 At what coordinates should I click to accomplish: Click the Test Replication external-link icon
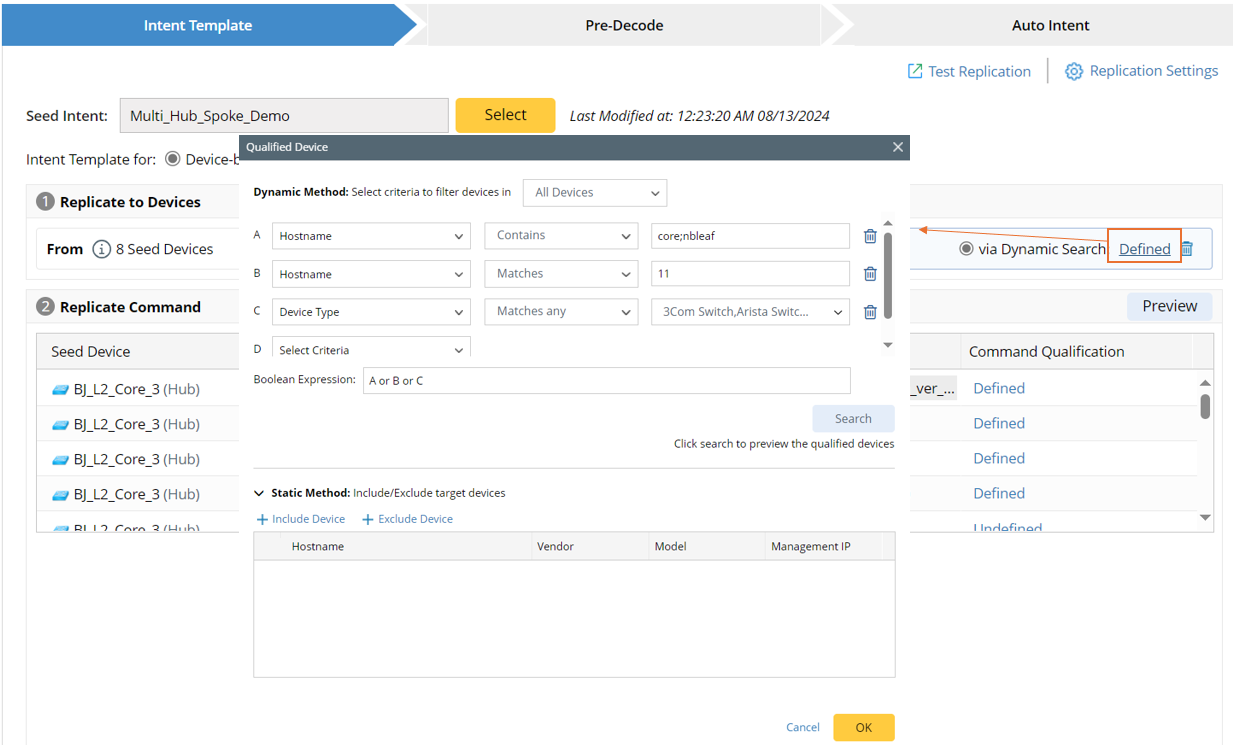914,71
